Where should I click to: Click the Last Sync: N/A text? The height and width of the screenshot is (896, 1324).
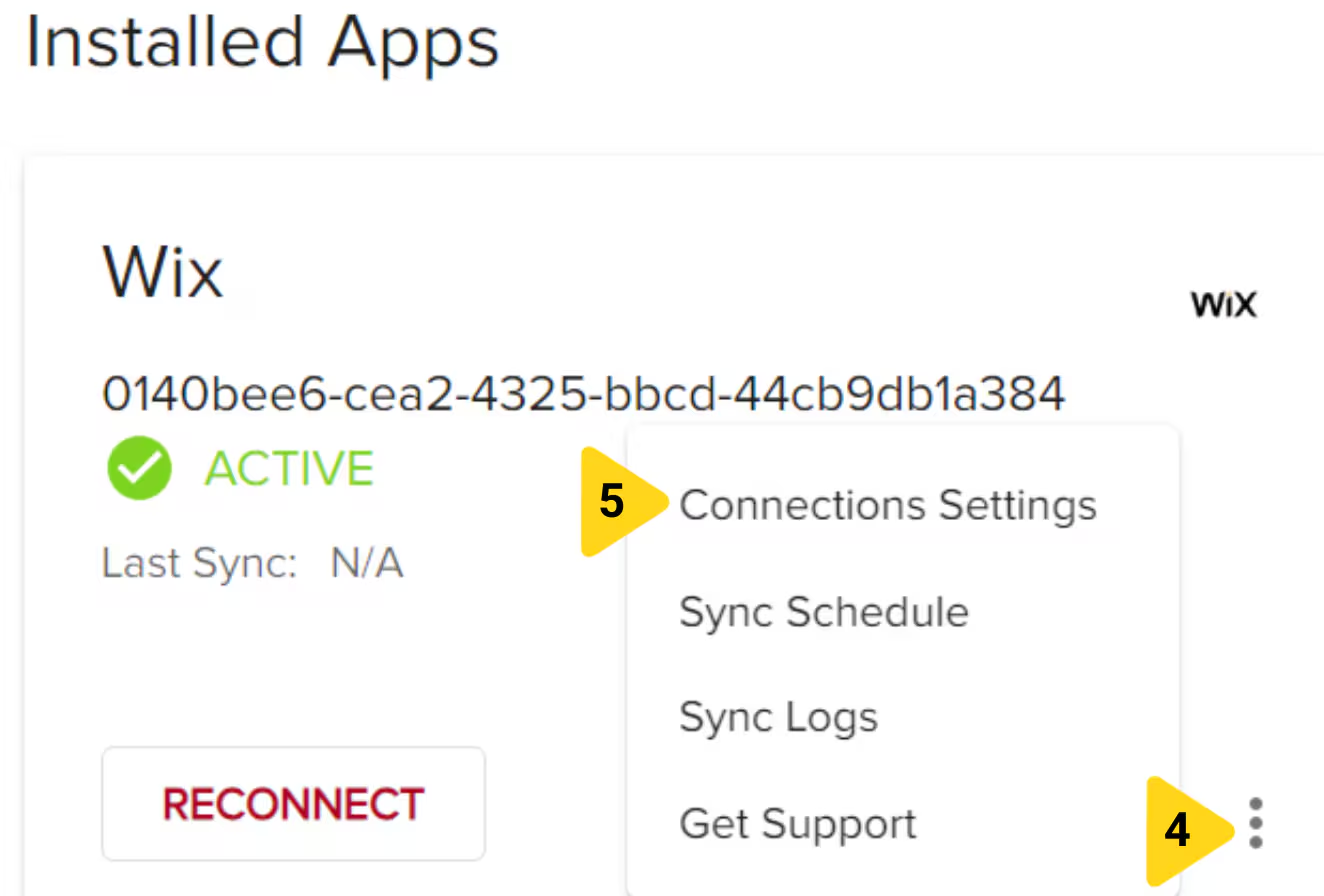pyautogui.click(x=251, y=562)
